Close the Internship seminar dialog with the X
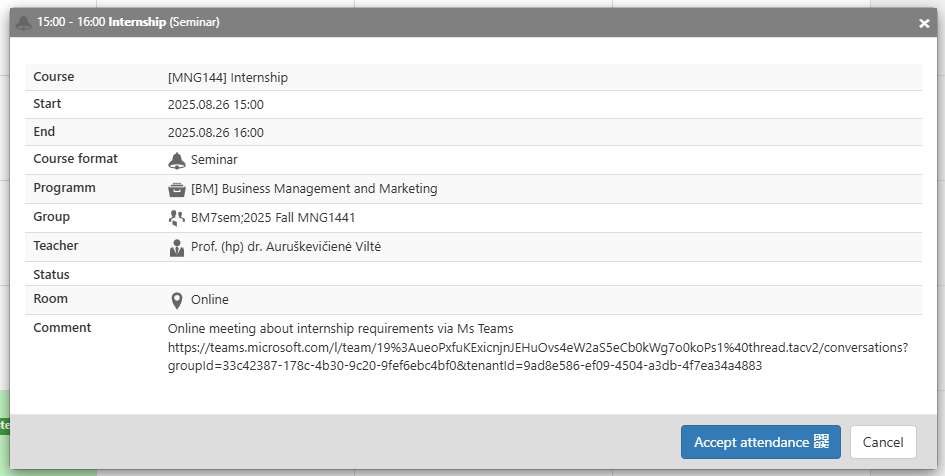The width and height of the screenshot is (945, 476). pos(924,23)
